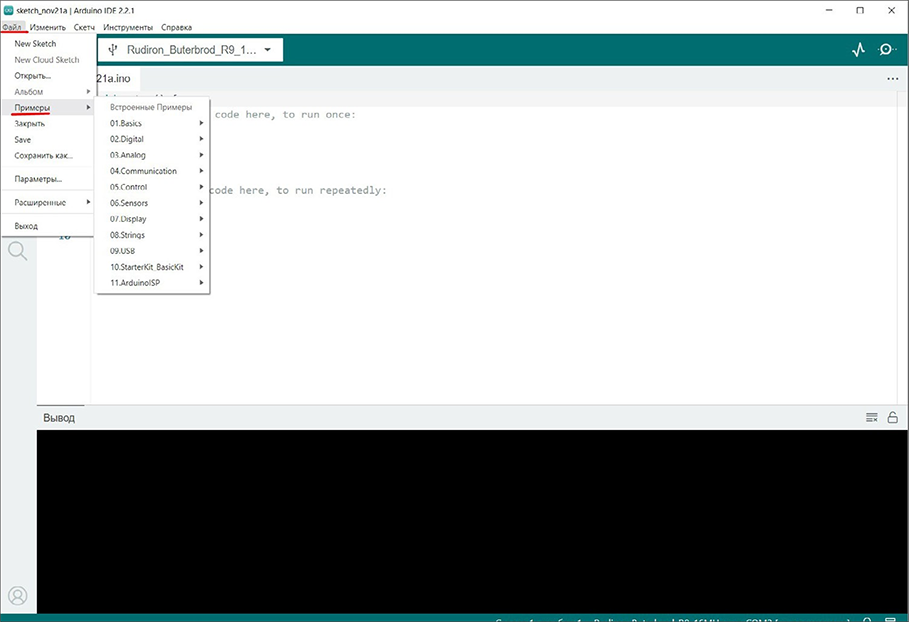Click the 'to run repeatedly' comment line
Image resolution: width=909 pixels, height=622 pixels.
click(297, 190)
